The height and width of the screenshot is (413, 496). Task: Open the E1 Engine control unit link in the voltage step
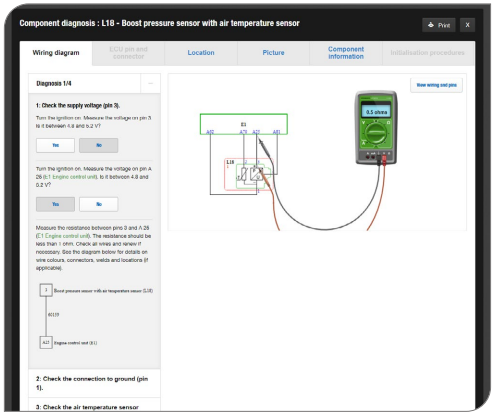[x=70, y=177]
